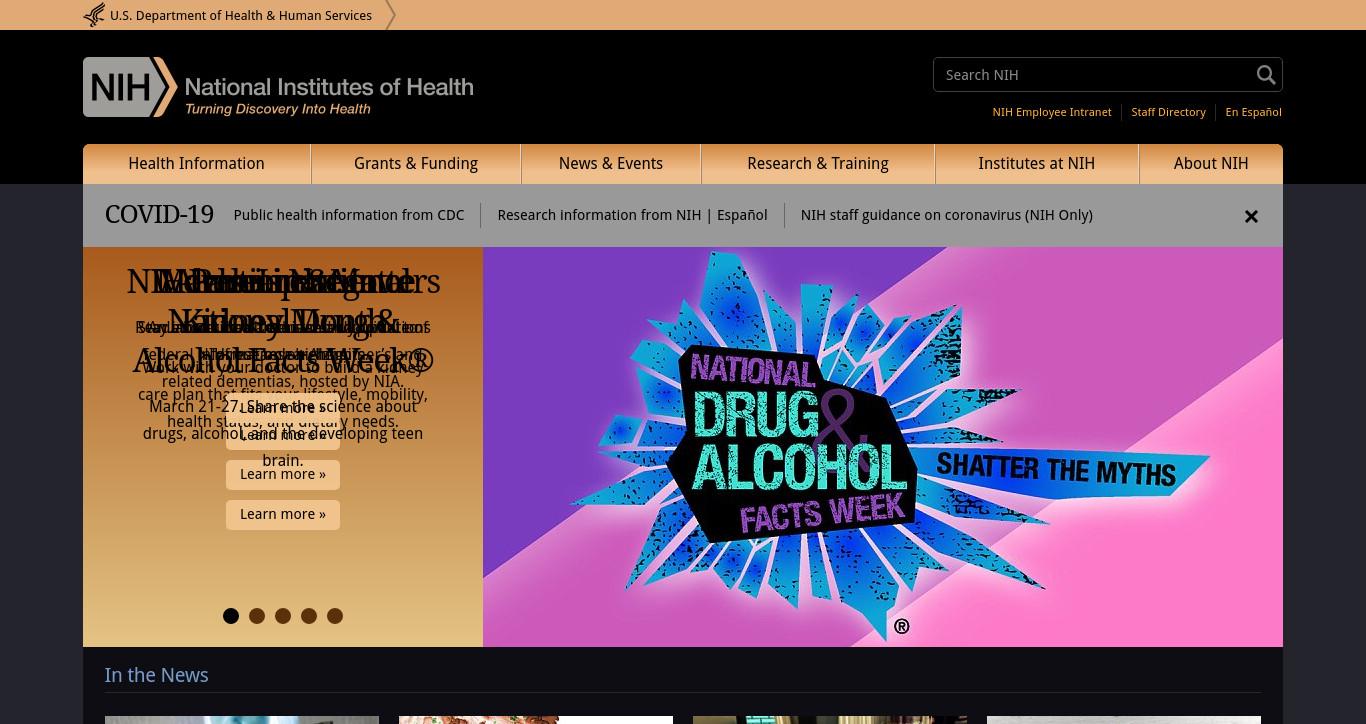Screen dimensions: 1366x724
Task: Select the second carousel slide dot
Action: pyautogui.click(x=257, y=616)
